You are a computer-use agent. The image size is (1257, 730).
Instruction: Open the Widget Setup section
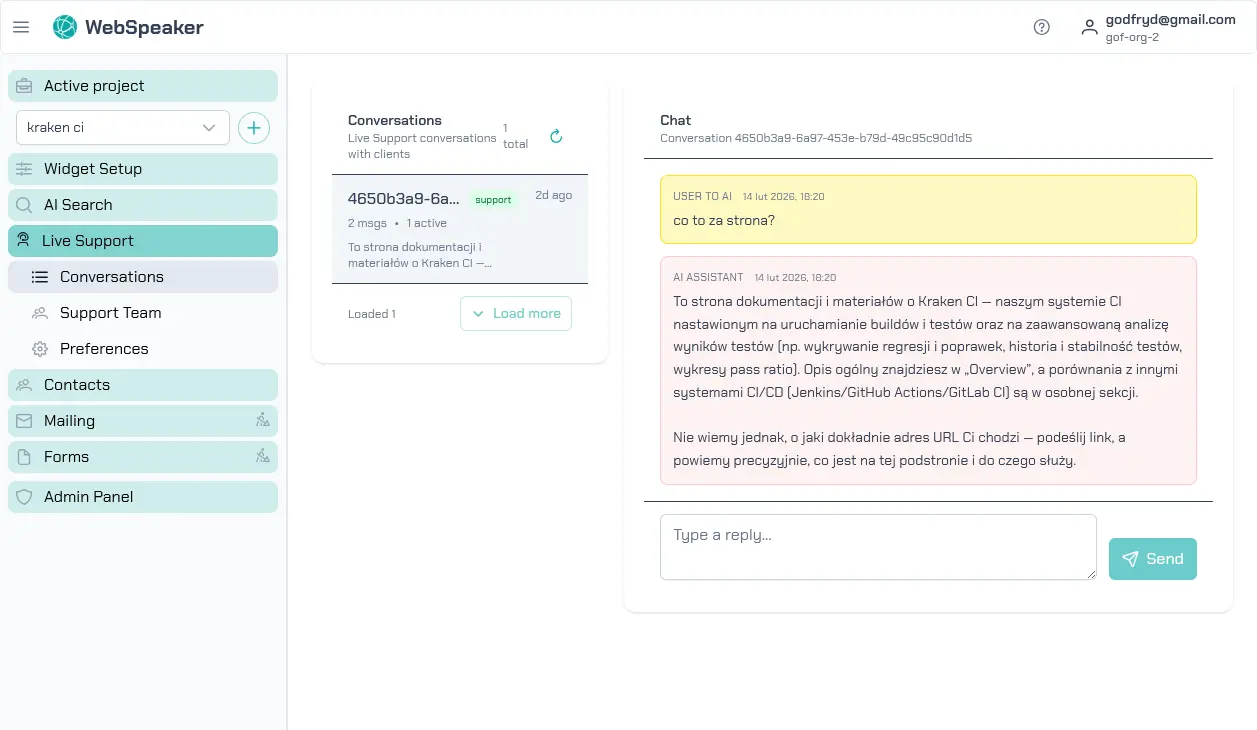pos(143,169)
